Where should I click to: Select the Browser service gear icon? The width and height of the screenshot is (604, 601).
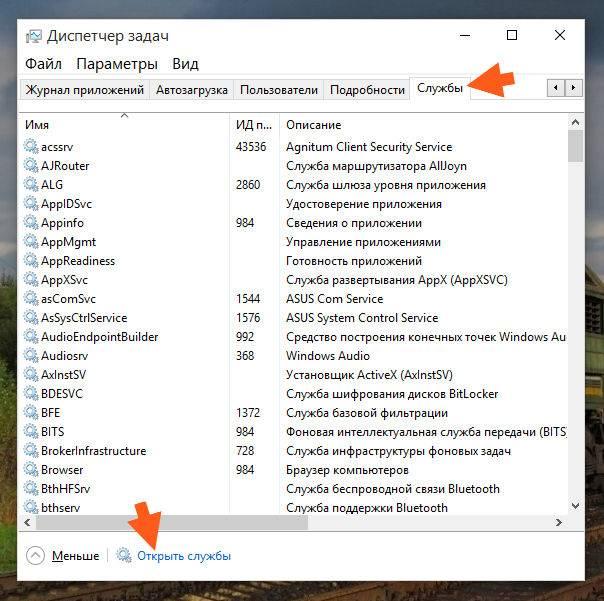point(31,470)
